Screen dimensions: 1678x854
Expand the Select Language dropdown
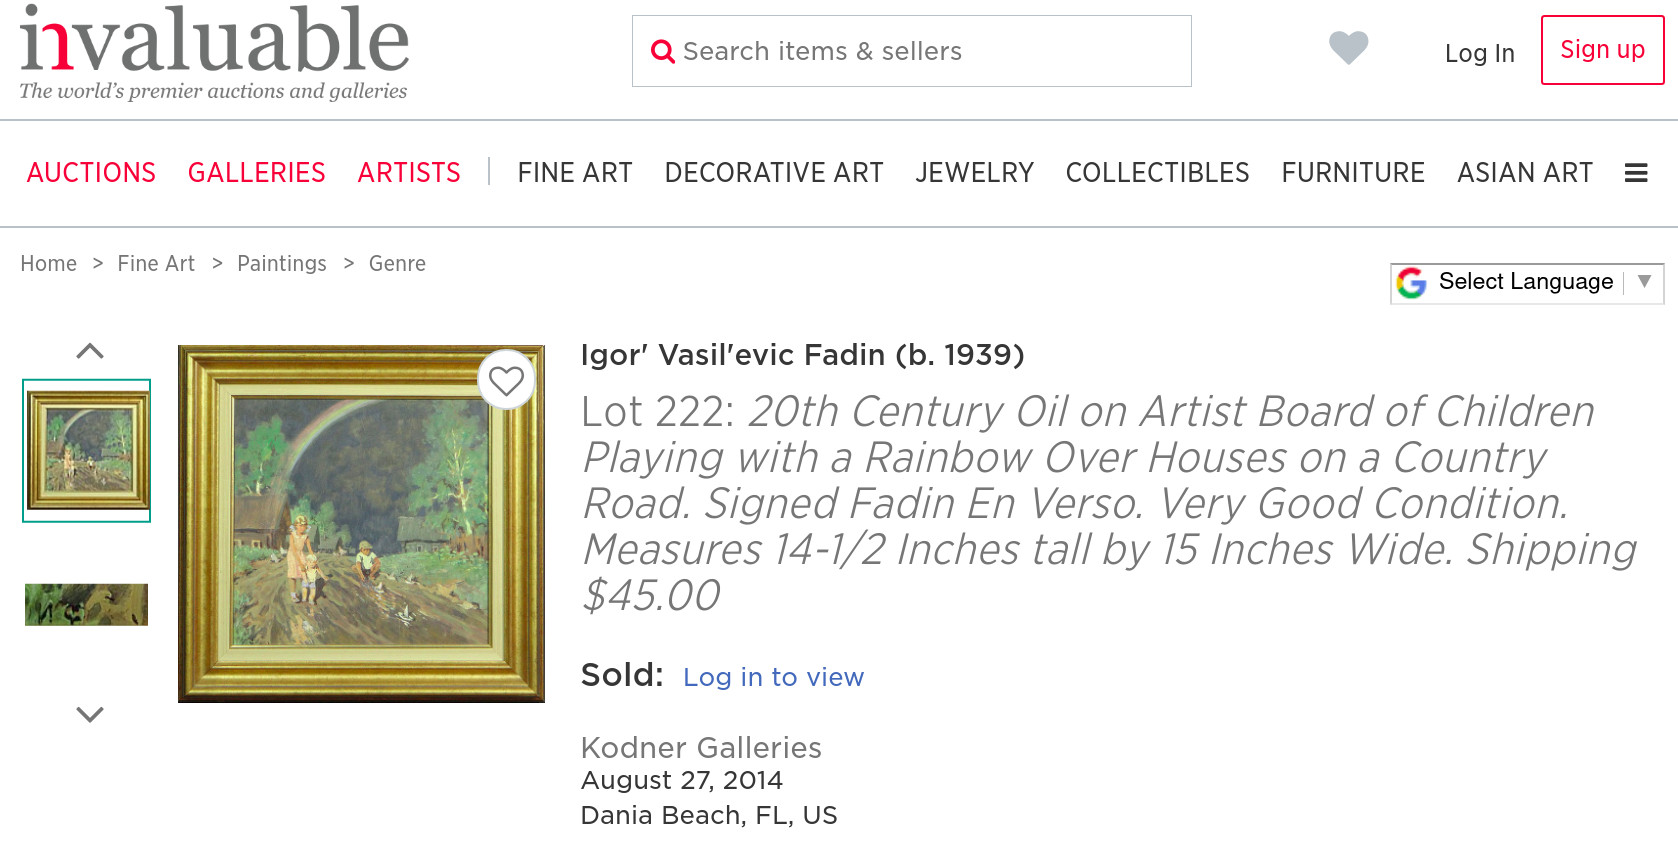[1643, 282]
